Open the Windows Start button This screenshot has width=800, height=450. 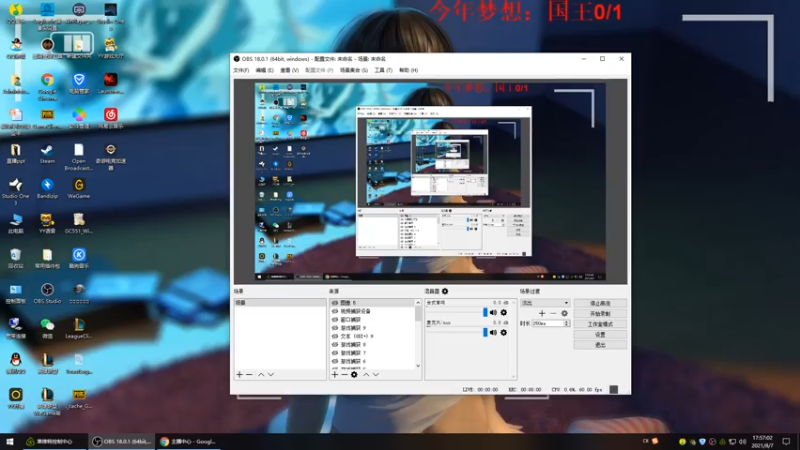click(x=10, y=442)
